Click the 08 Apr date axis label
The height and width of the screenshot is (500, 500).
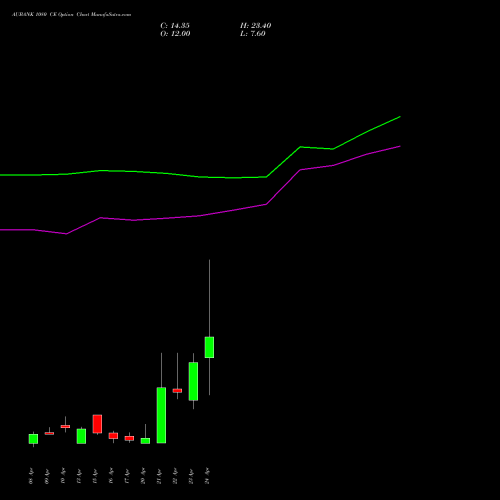coord(31,477)
